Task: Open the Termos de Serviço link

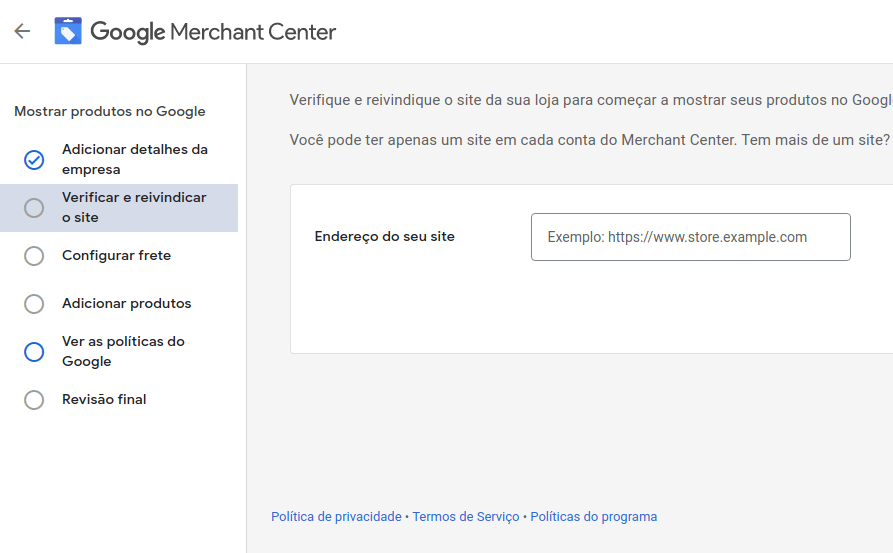Action: click(466, 517)
